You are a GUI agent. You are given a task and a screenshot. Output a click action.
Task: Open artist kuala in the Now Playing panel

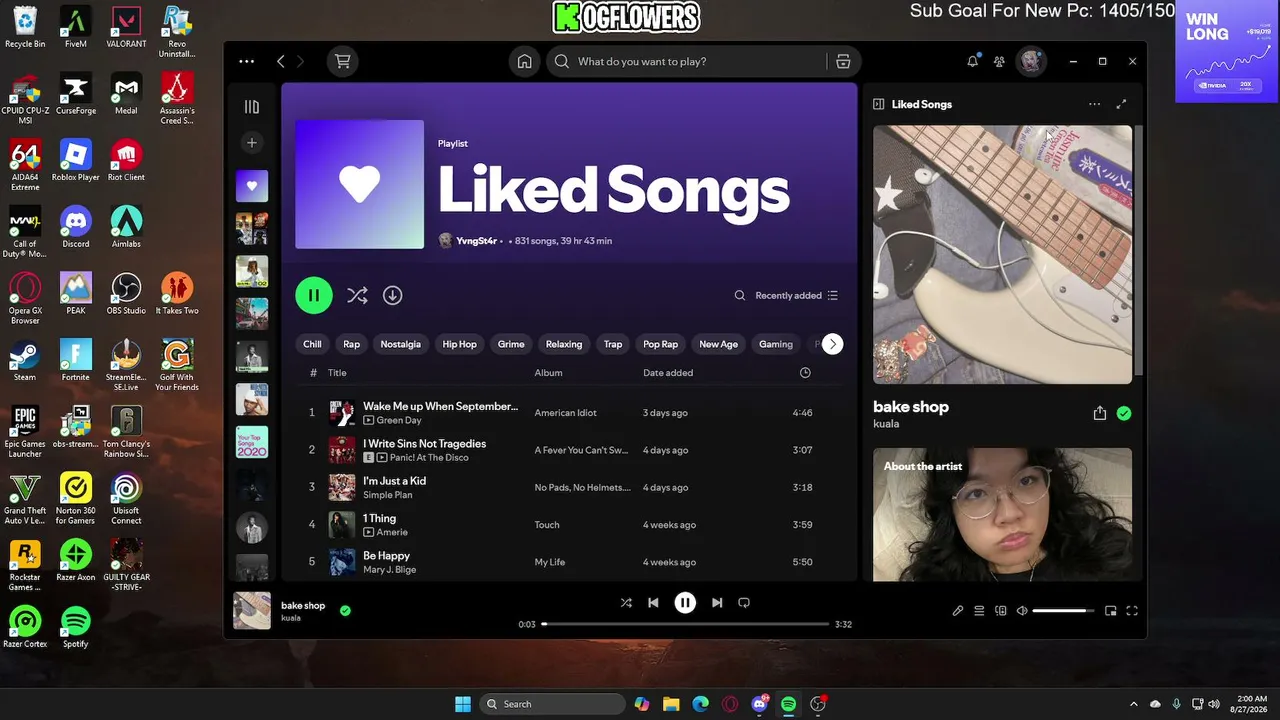pos(886,424)
